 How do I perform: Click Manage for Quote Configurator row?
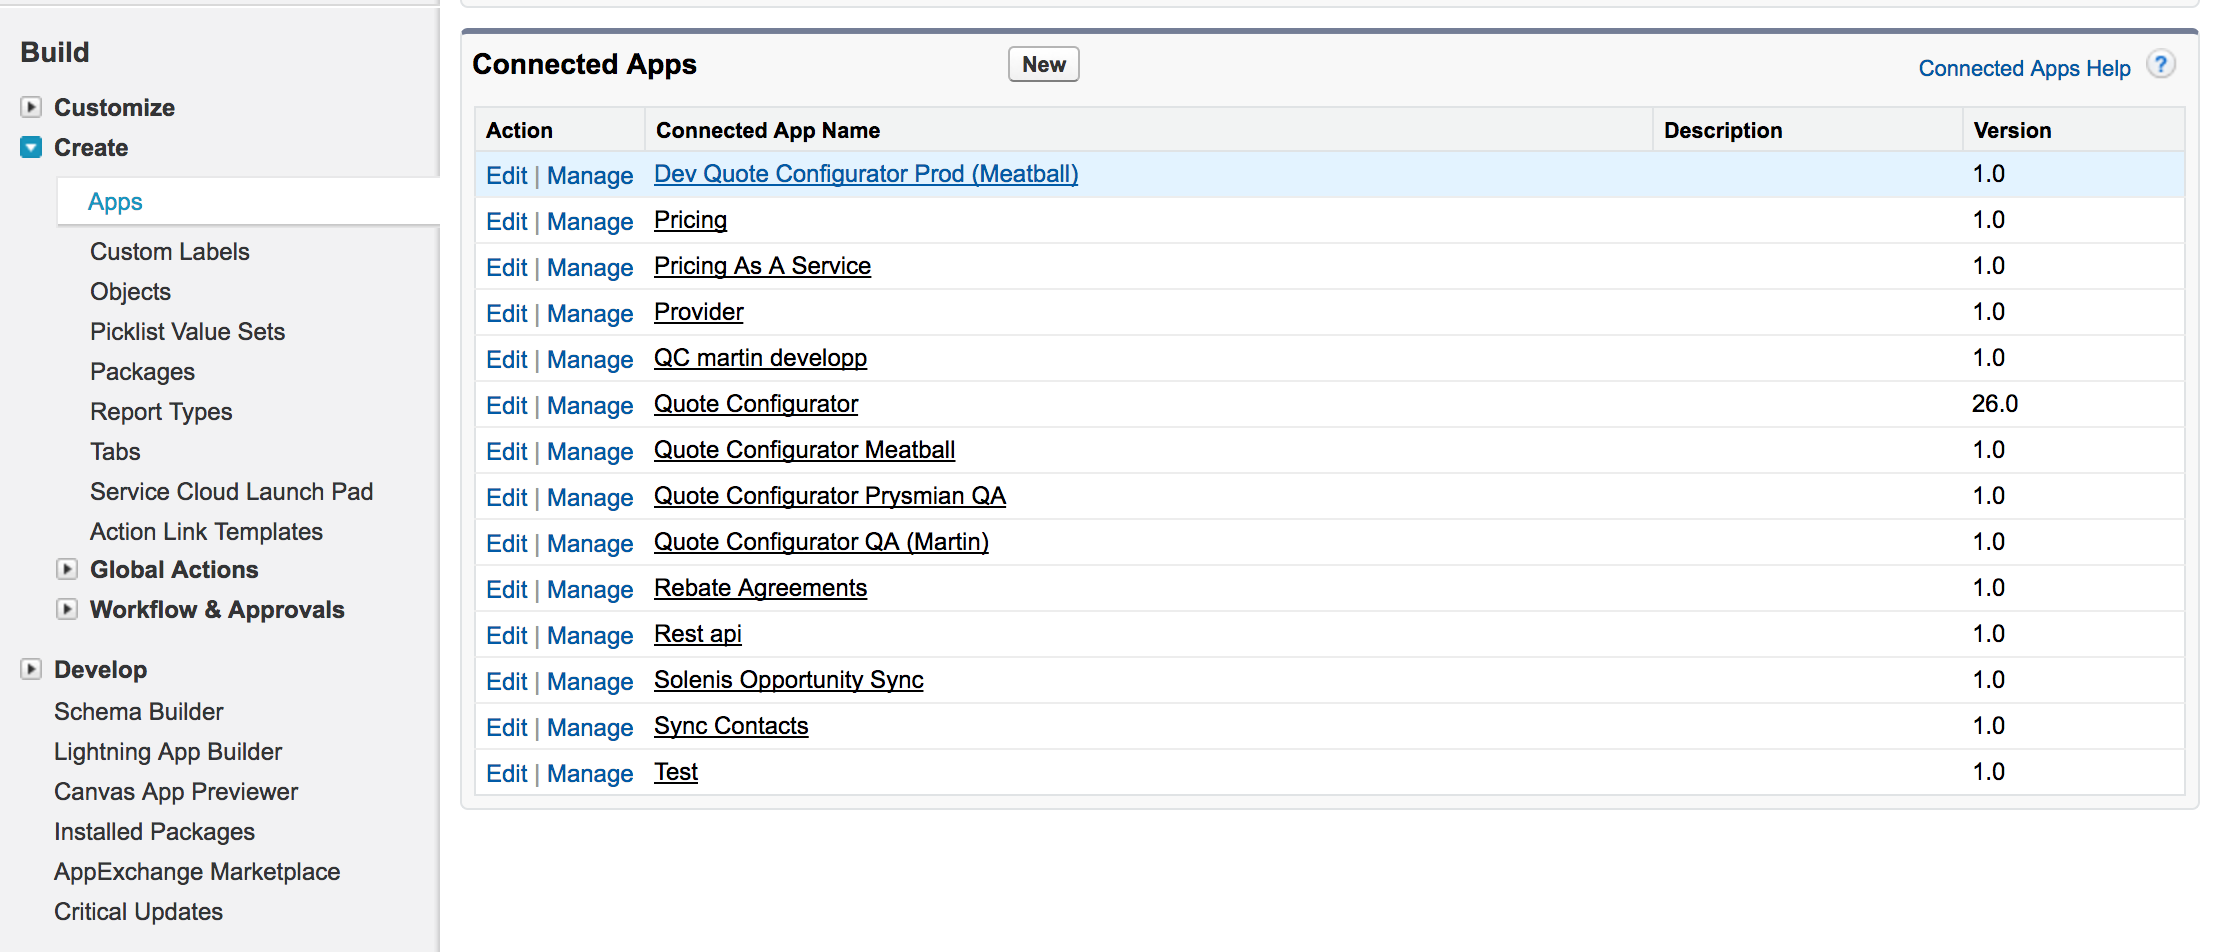click(x=589, y=406)
